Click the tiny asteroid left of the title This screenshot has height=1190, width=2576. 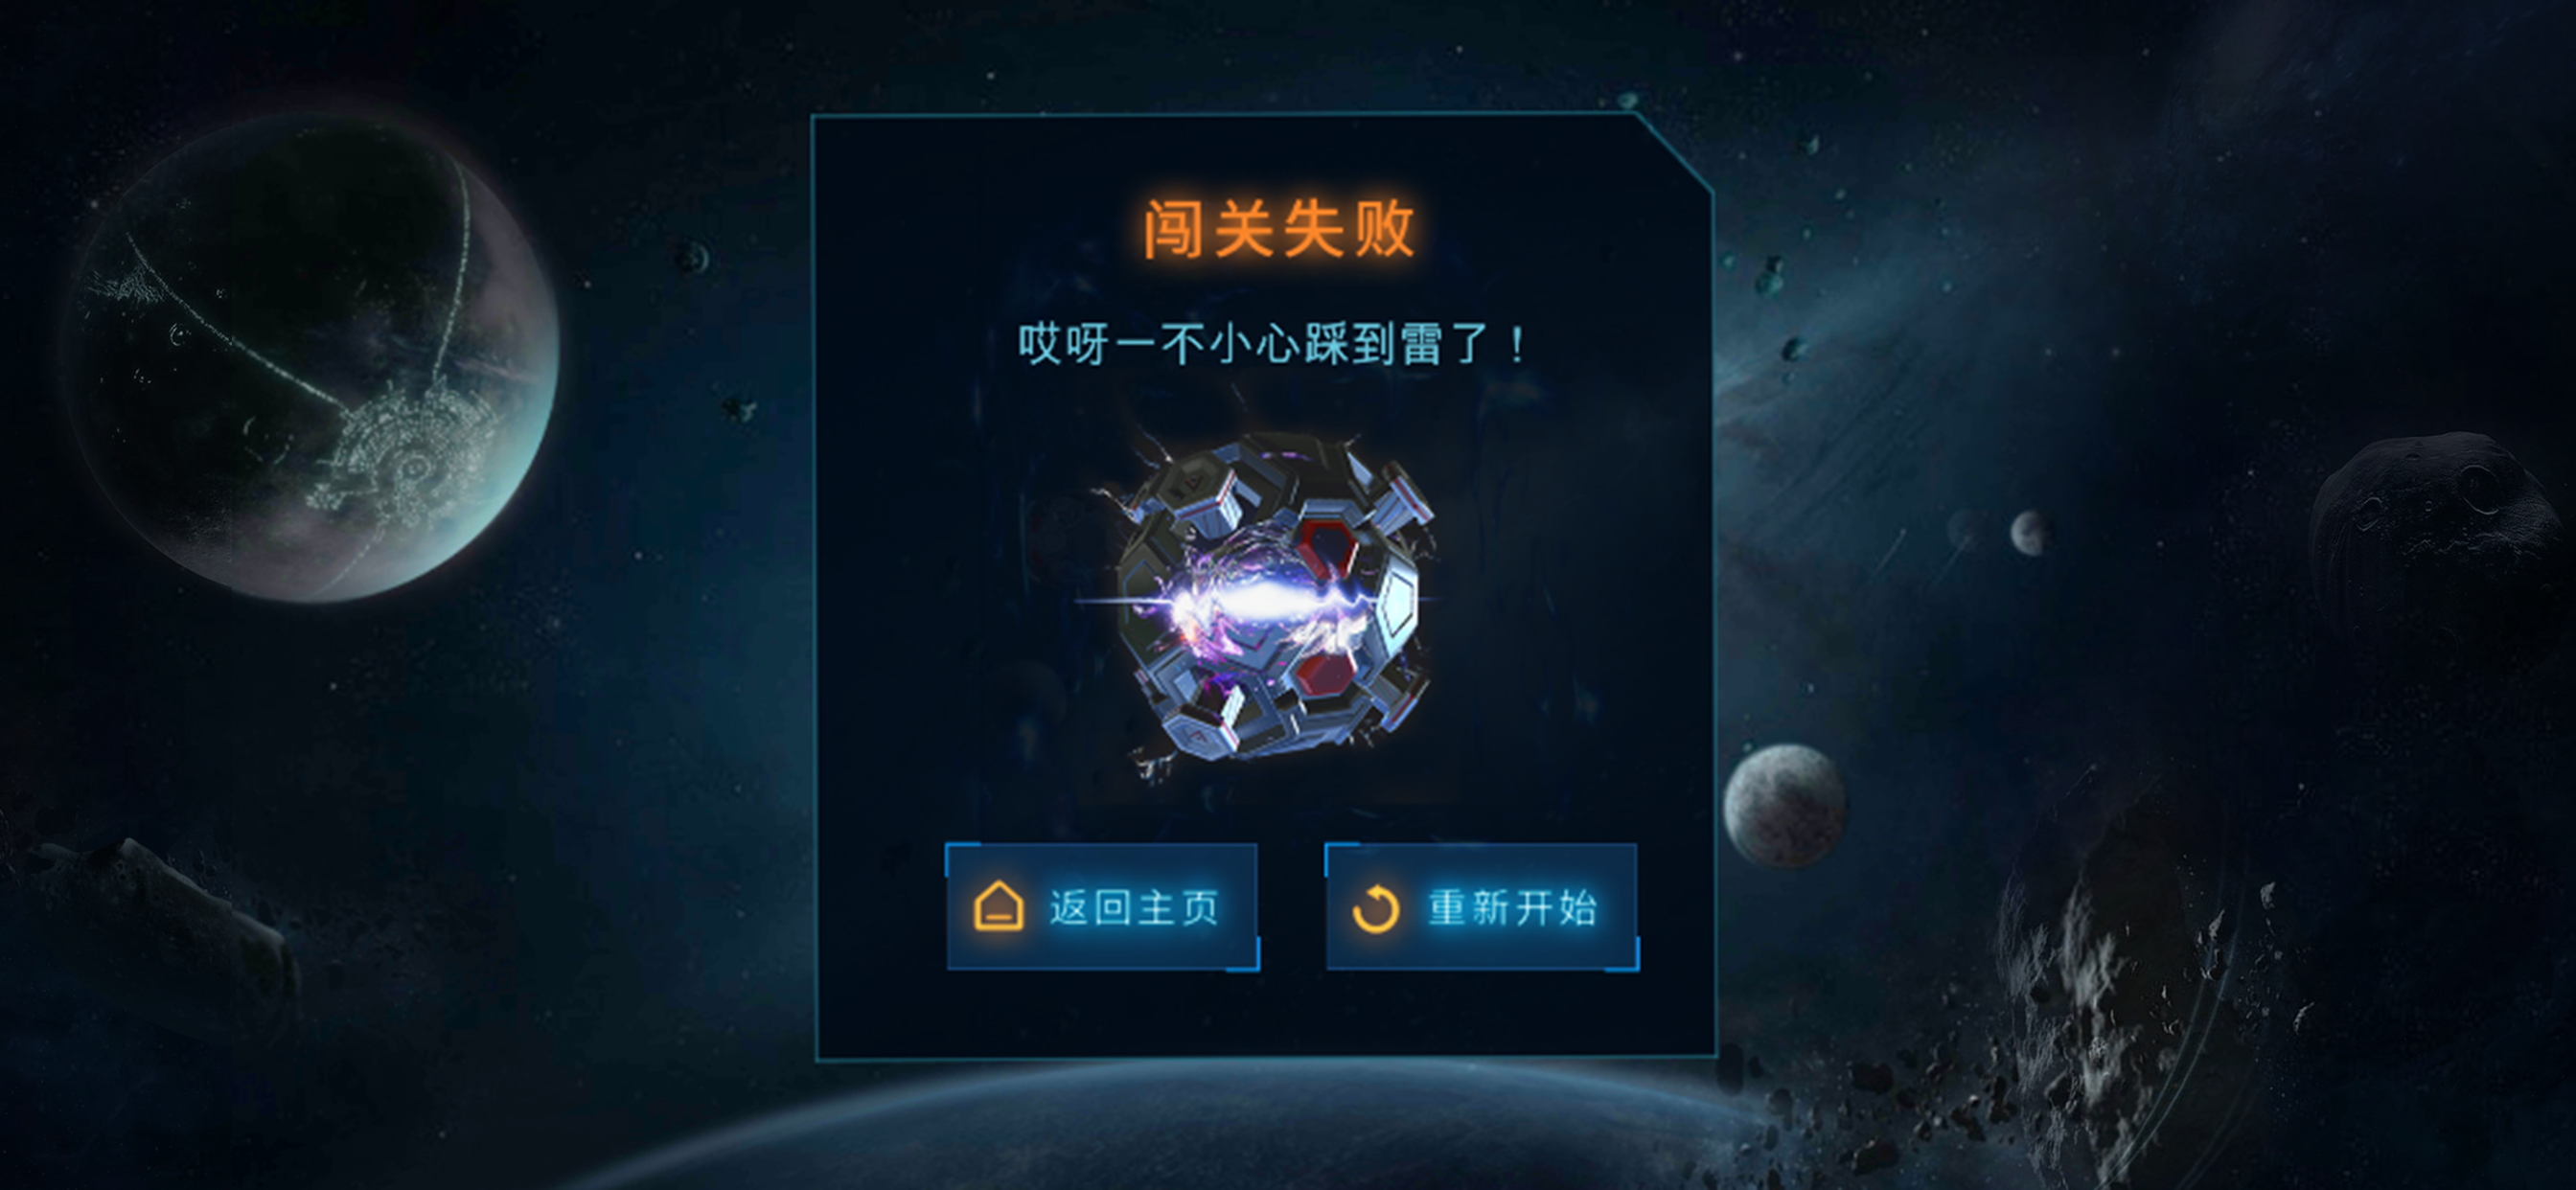tap(692, 257)
